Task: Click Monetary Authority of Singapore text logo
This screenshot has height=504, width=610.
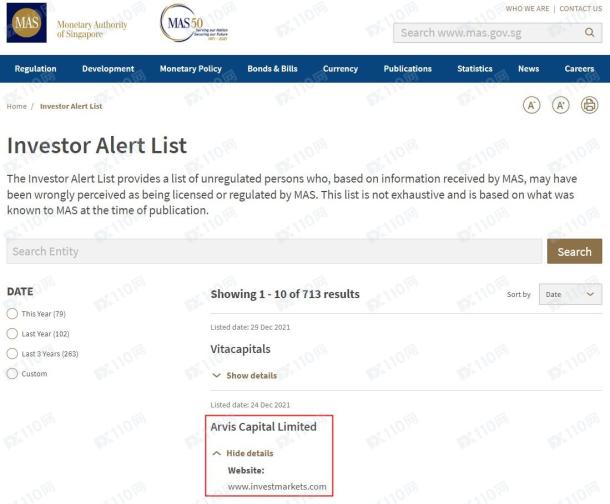Action: coord(92,29)
